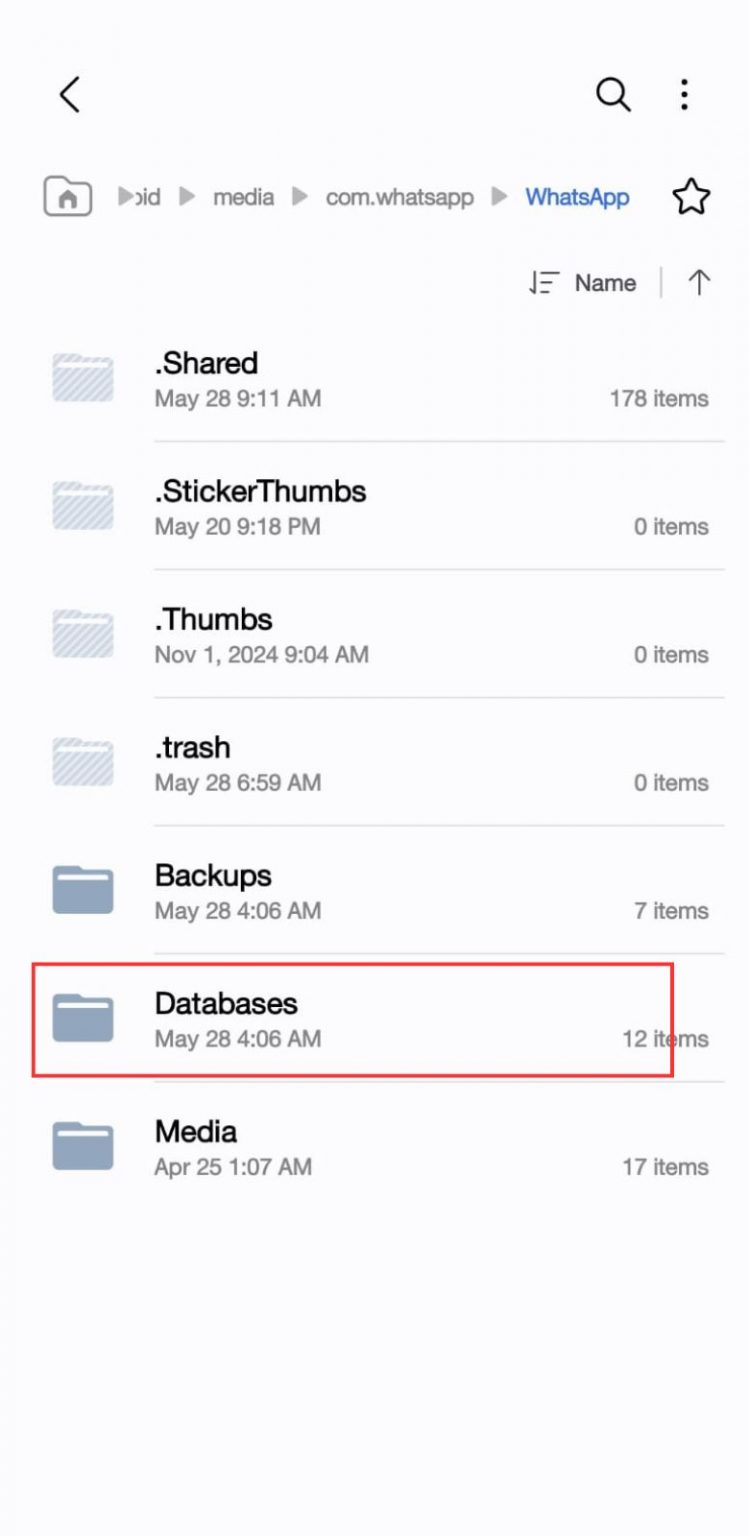Click the Backups folder icon
The width and height of the screenshot is (749, 1536).
(82, 890)
